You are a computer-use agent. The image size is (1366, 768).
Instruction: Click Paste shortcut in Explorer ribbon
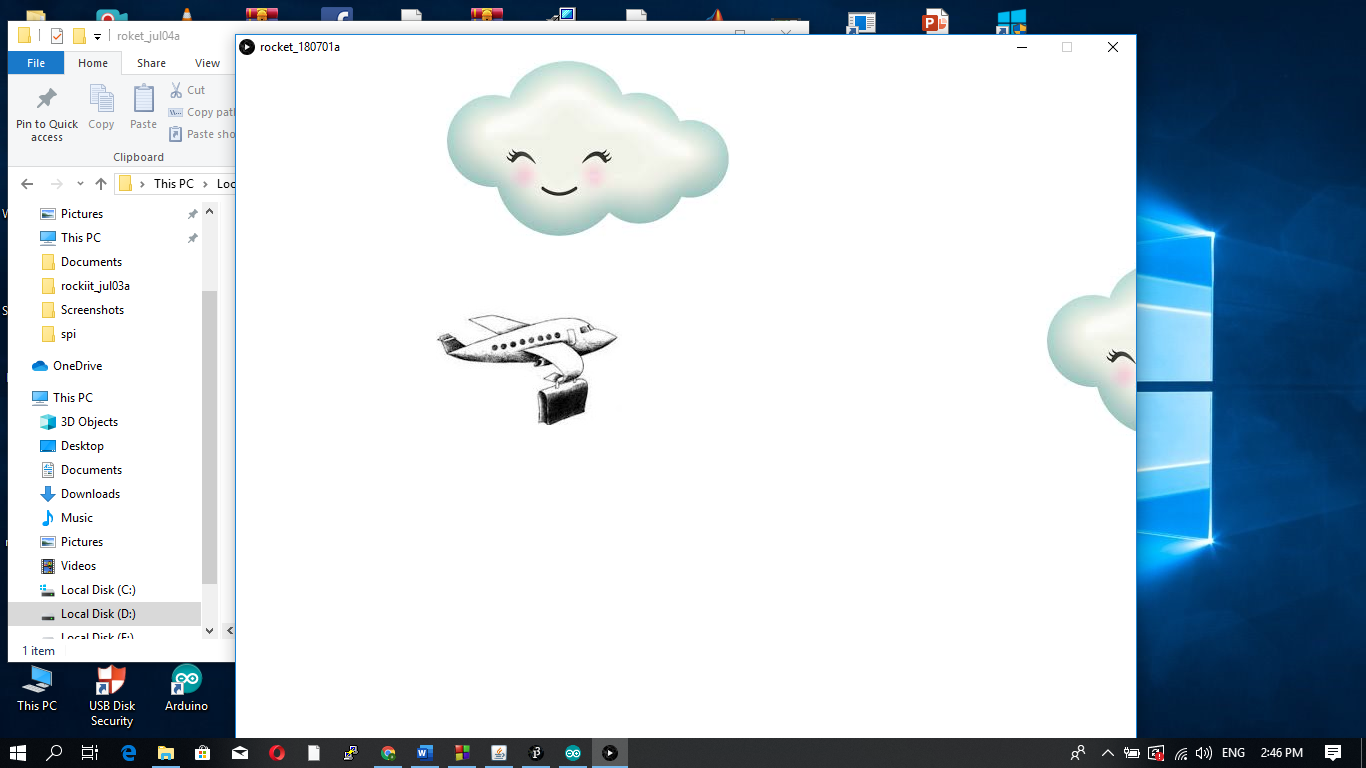[202, 134]
